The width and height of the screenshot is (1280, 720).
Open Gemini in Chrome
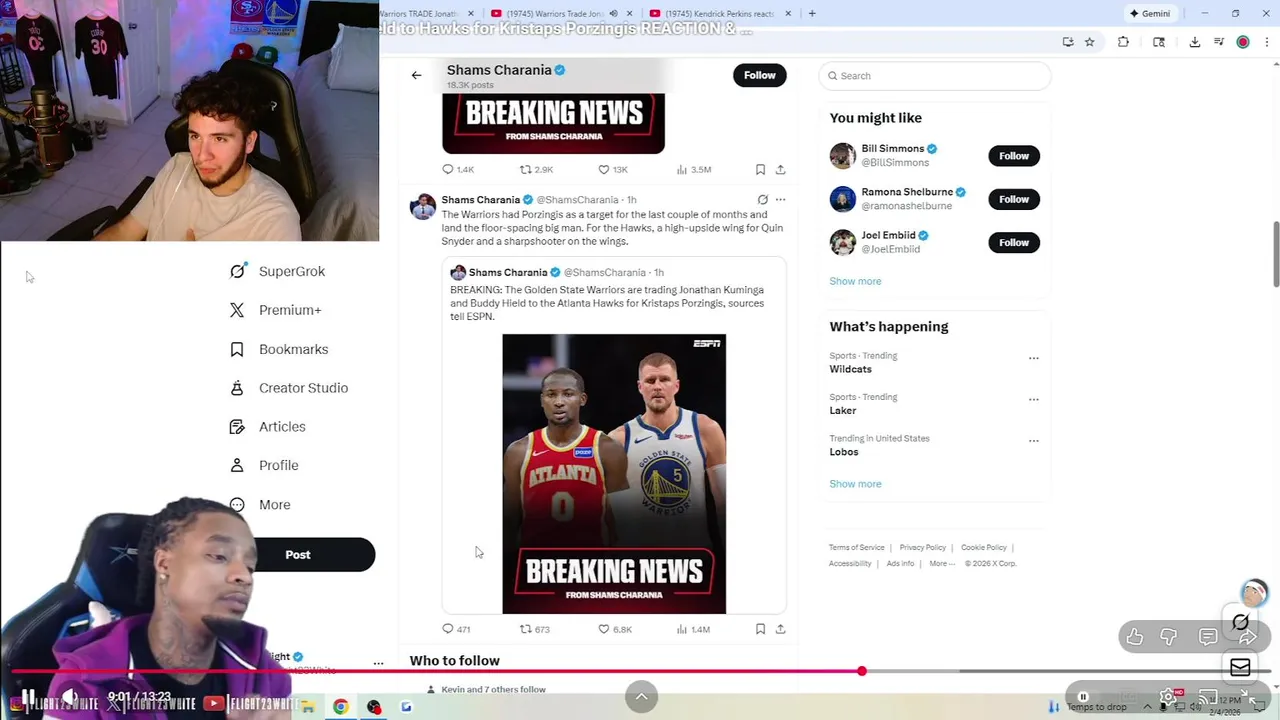[x=1150, y=13]
